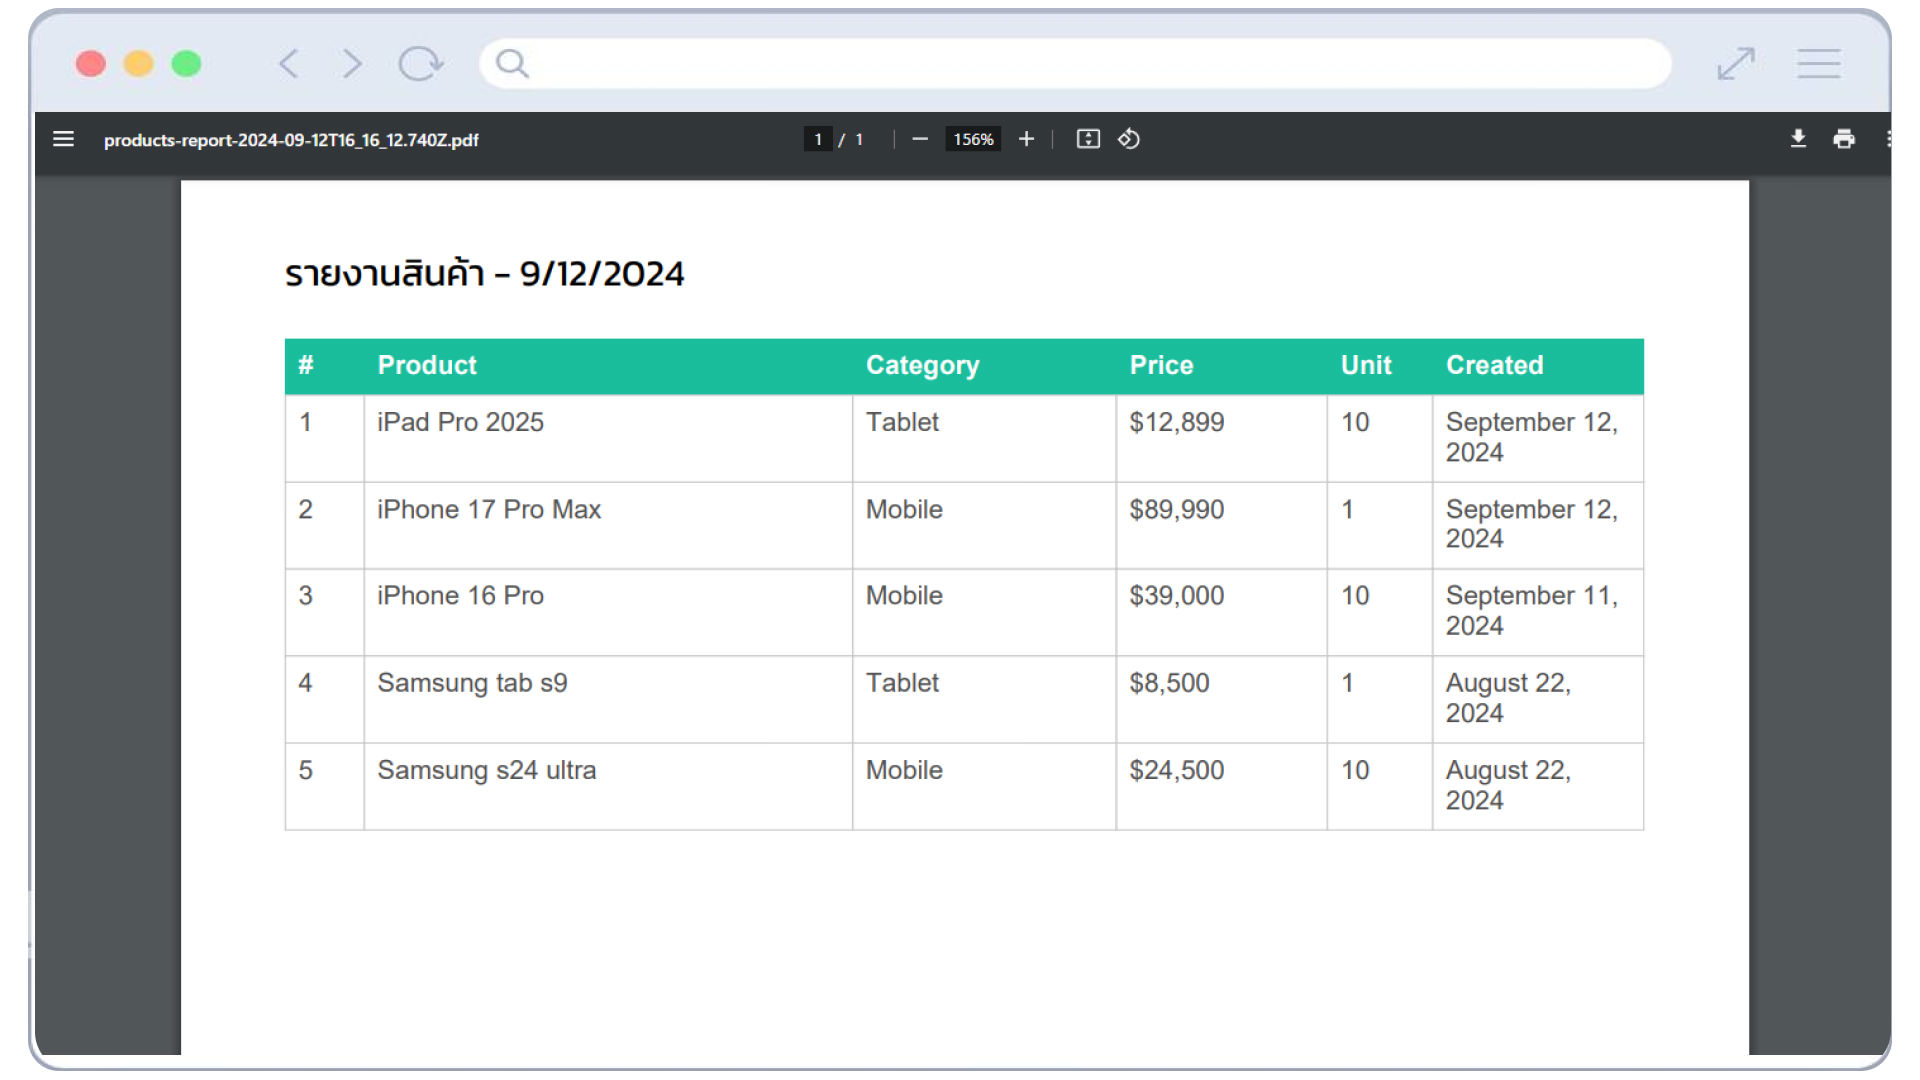
Task: Open the browser hamburger menu
Action: click(x=1819, y=64)
